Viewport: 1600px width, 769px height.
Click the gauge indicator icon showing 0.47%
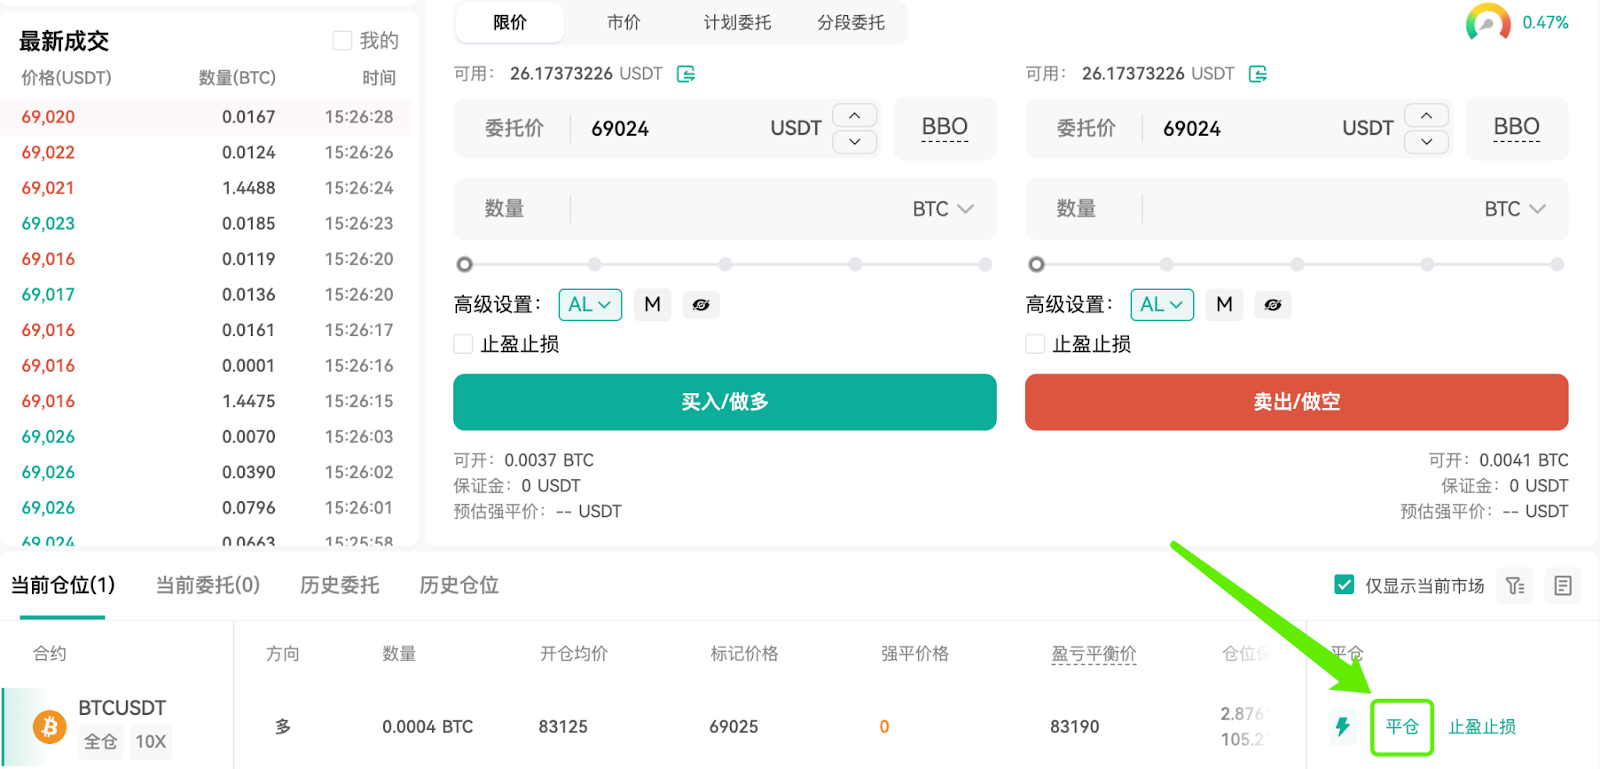point(1488,22)
